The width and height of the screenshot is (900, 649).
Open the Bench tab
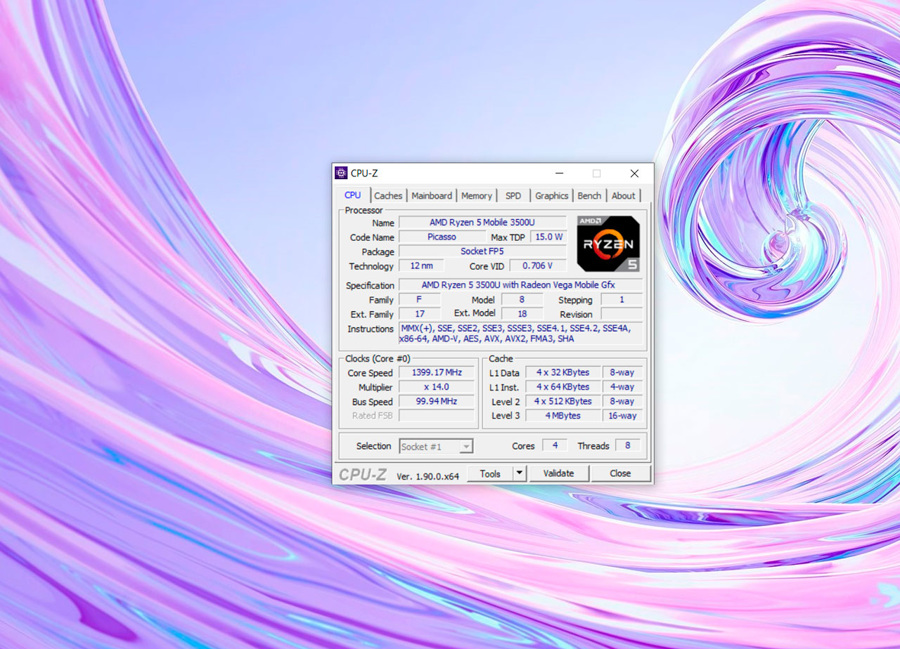coord(589,196)
